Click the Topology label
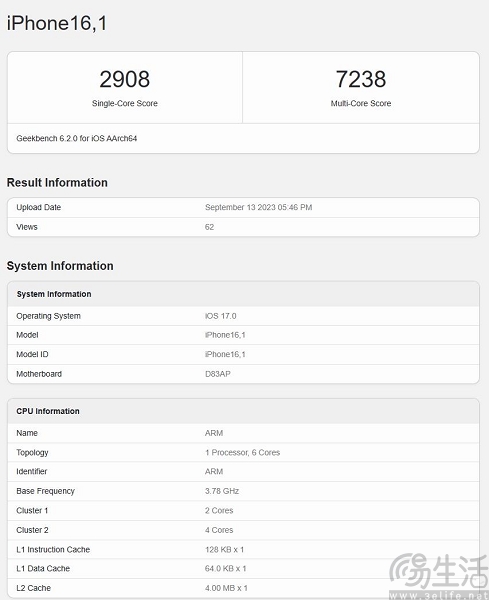 [x=32, y=453]
